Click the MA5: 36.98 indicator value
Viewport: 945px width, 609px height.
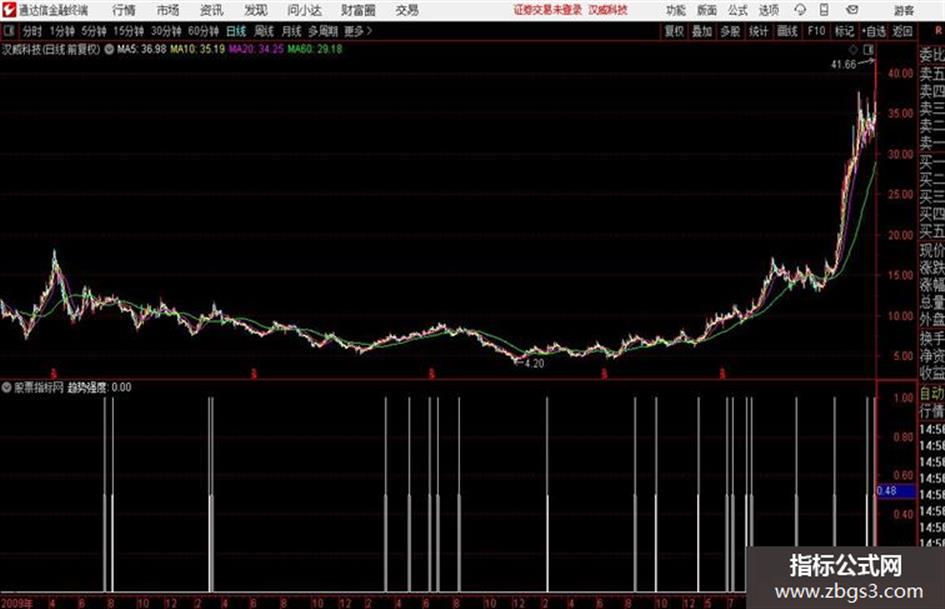[x=142, y=49]
